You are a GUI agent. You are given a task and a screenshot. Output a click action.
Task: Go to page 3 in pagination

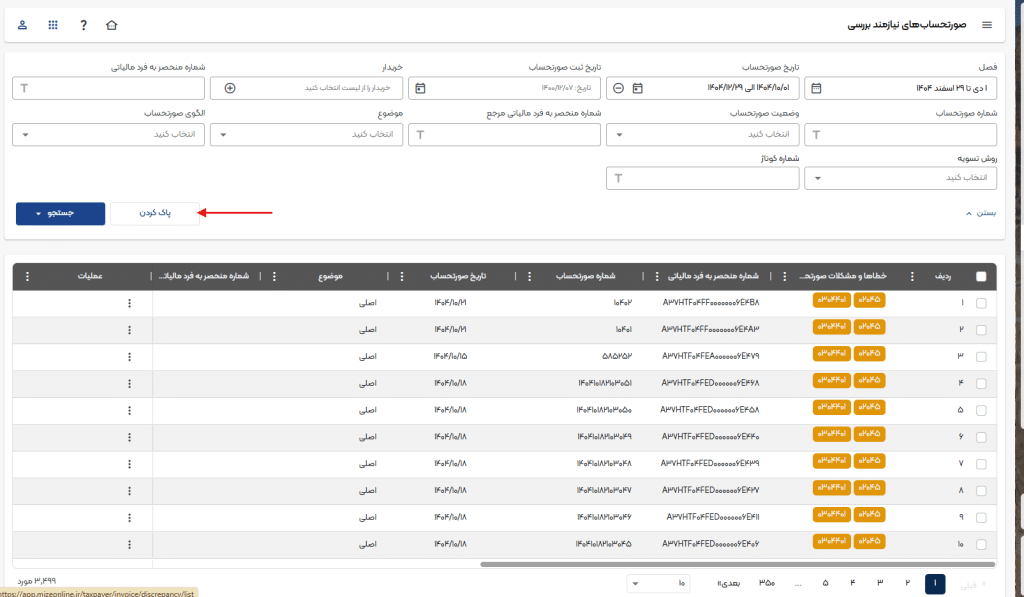(x=880, y=583)
